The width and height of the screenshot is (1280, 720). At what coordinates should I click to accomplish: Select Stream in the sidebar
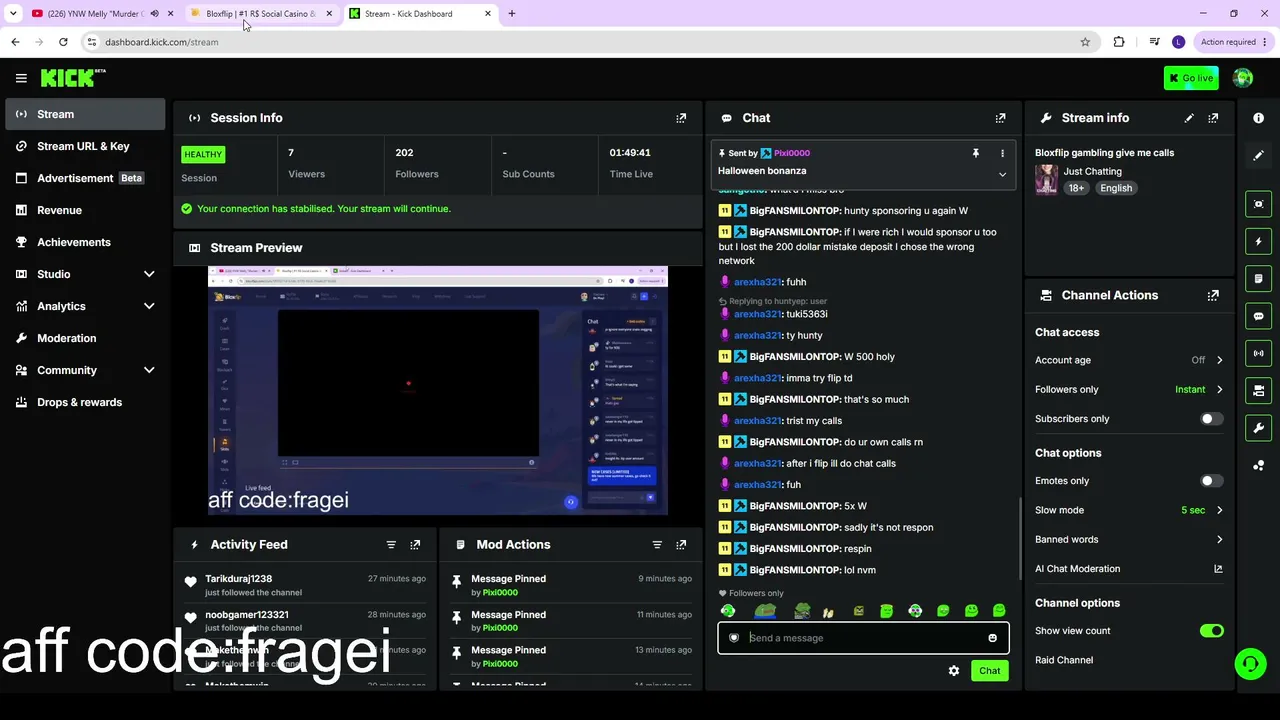click(85, 114)
